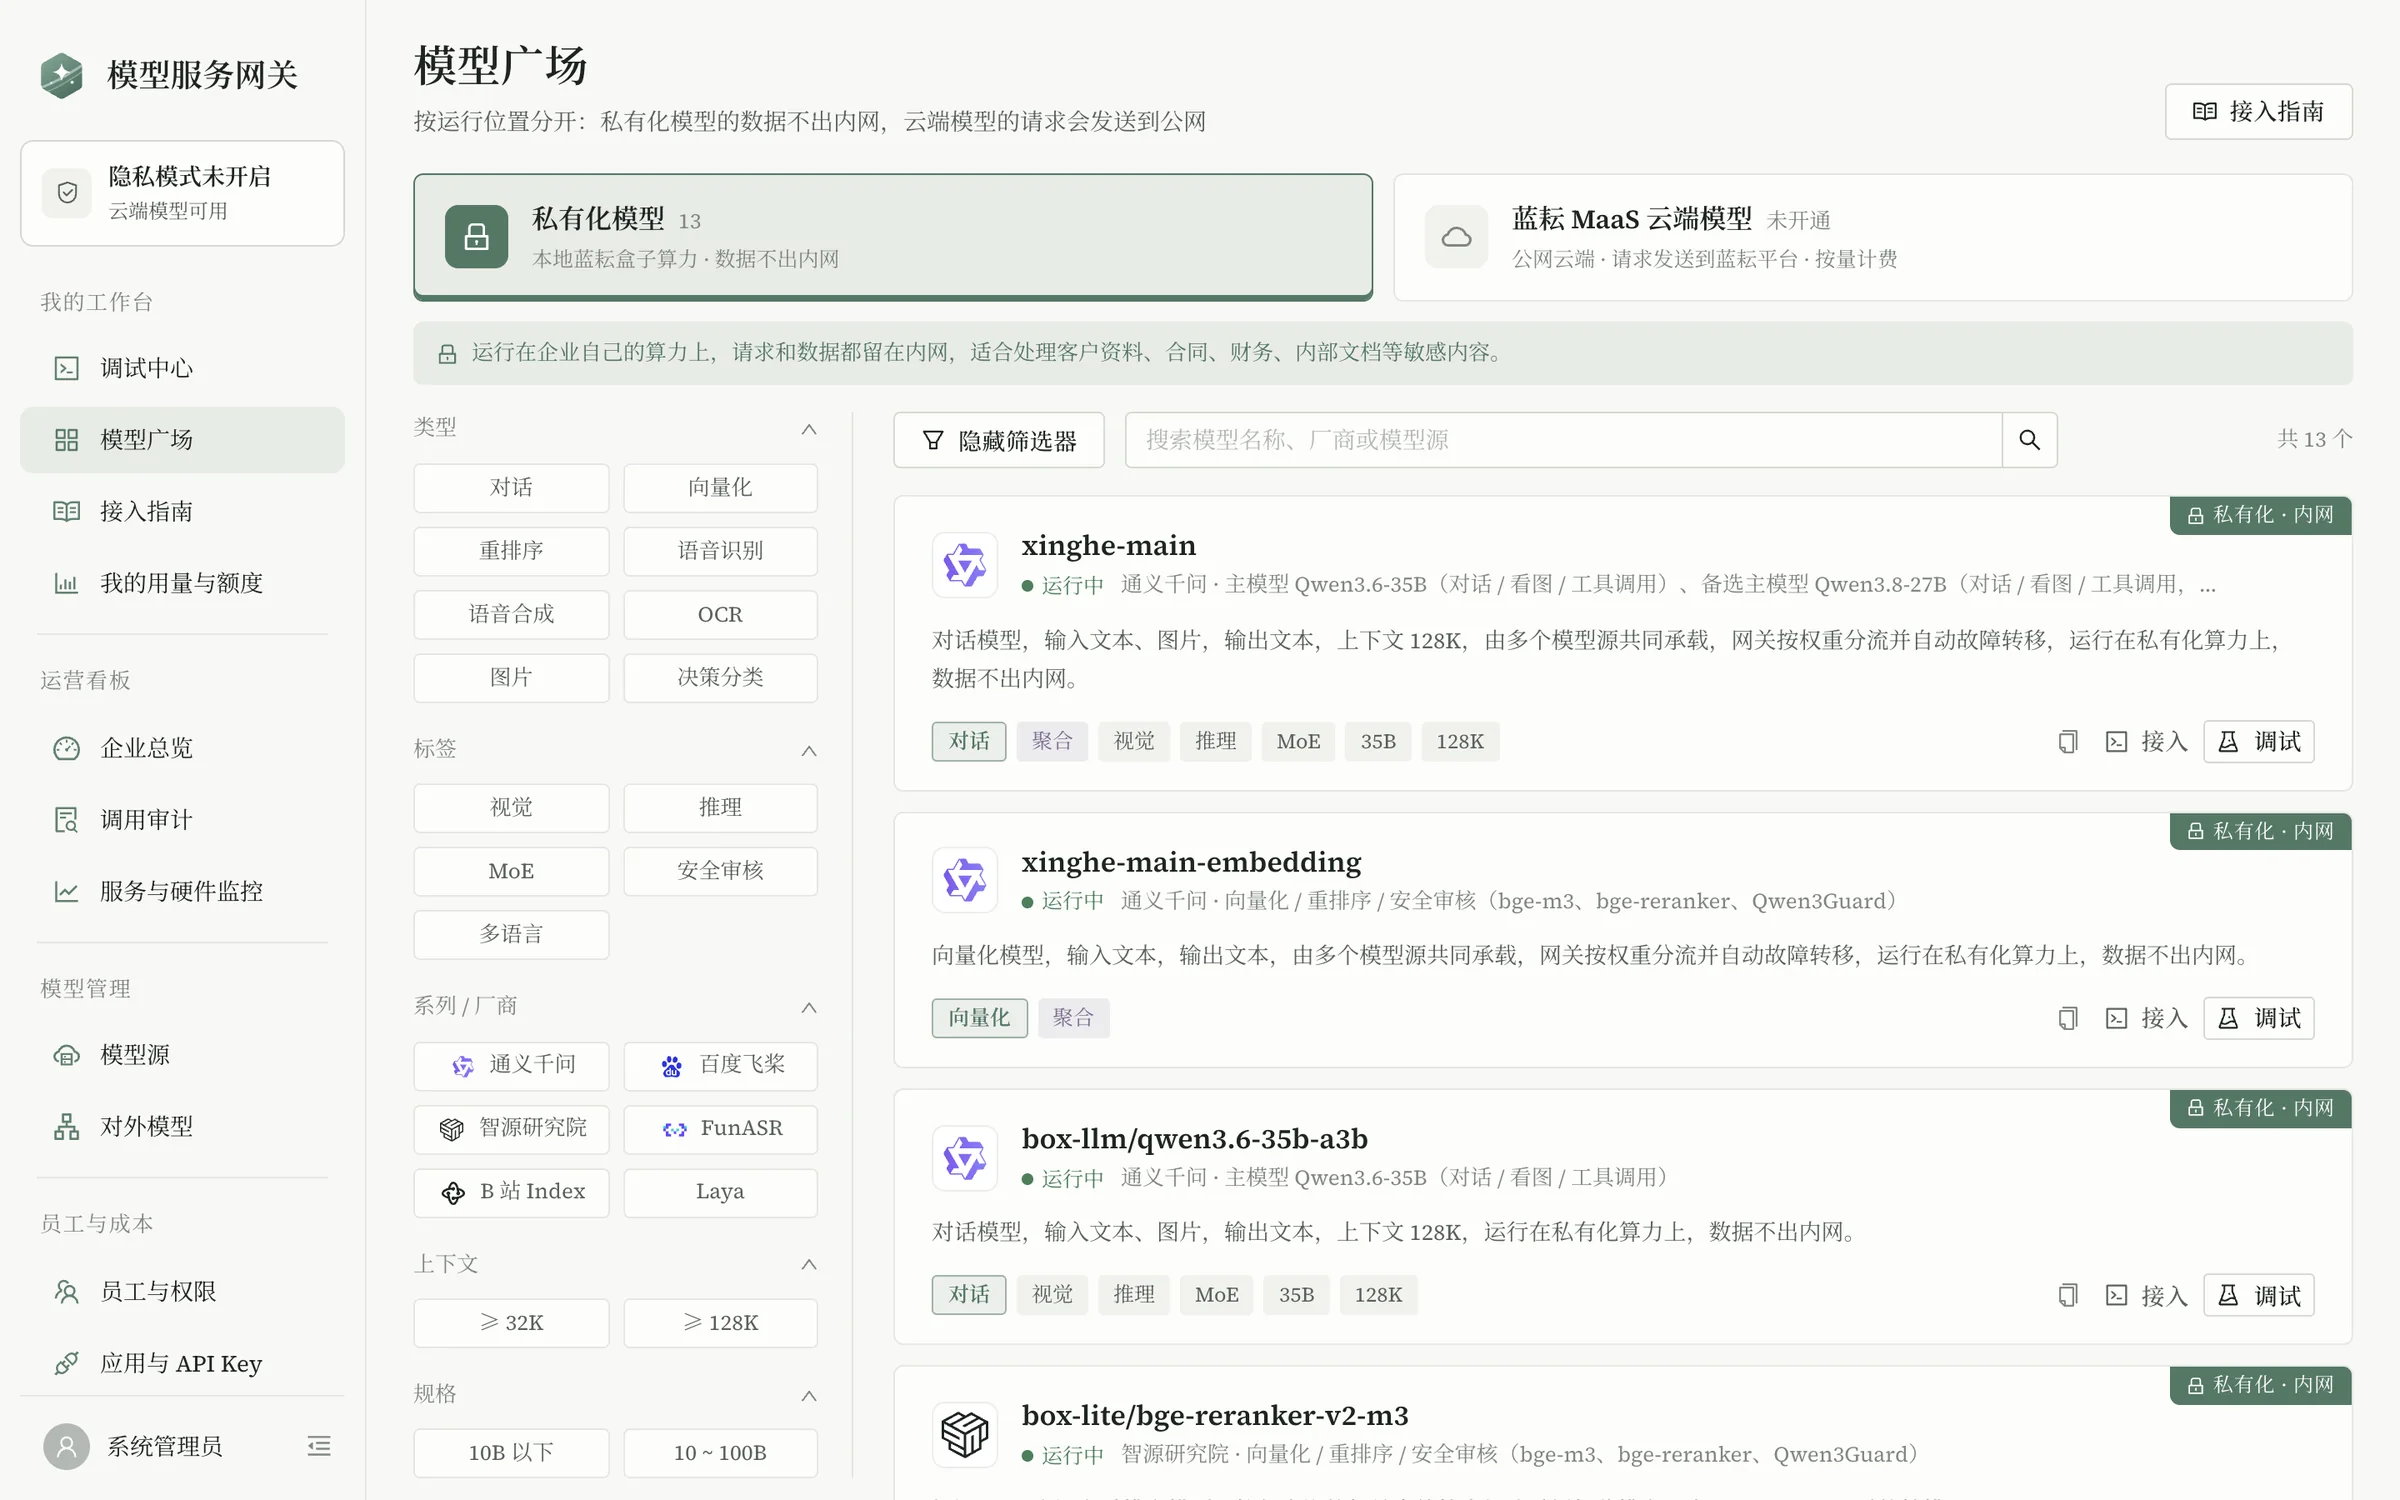Collapse the 上下文 filter section
The width and height of the screenshot is (2400, 1500).
tap(809, 1265)
